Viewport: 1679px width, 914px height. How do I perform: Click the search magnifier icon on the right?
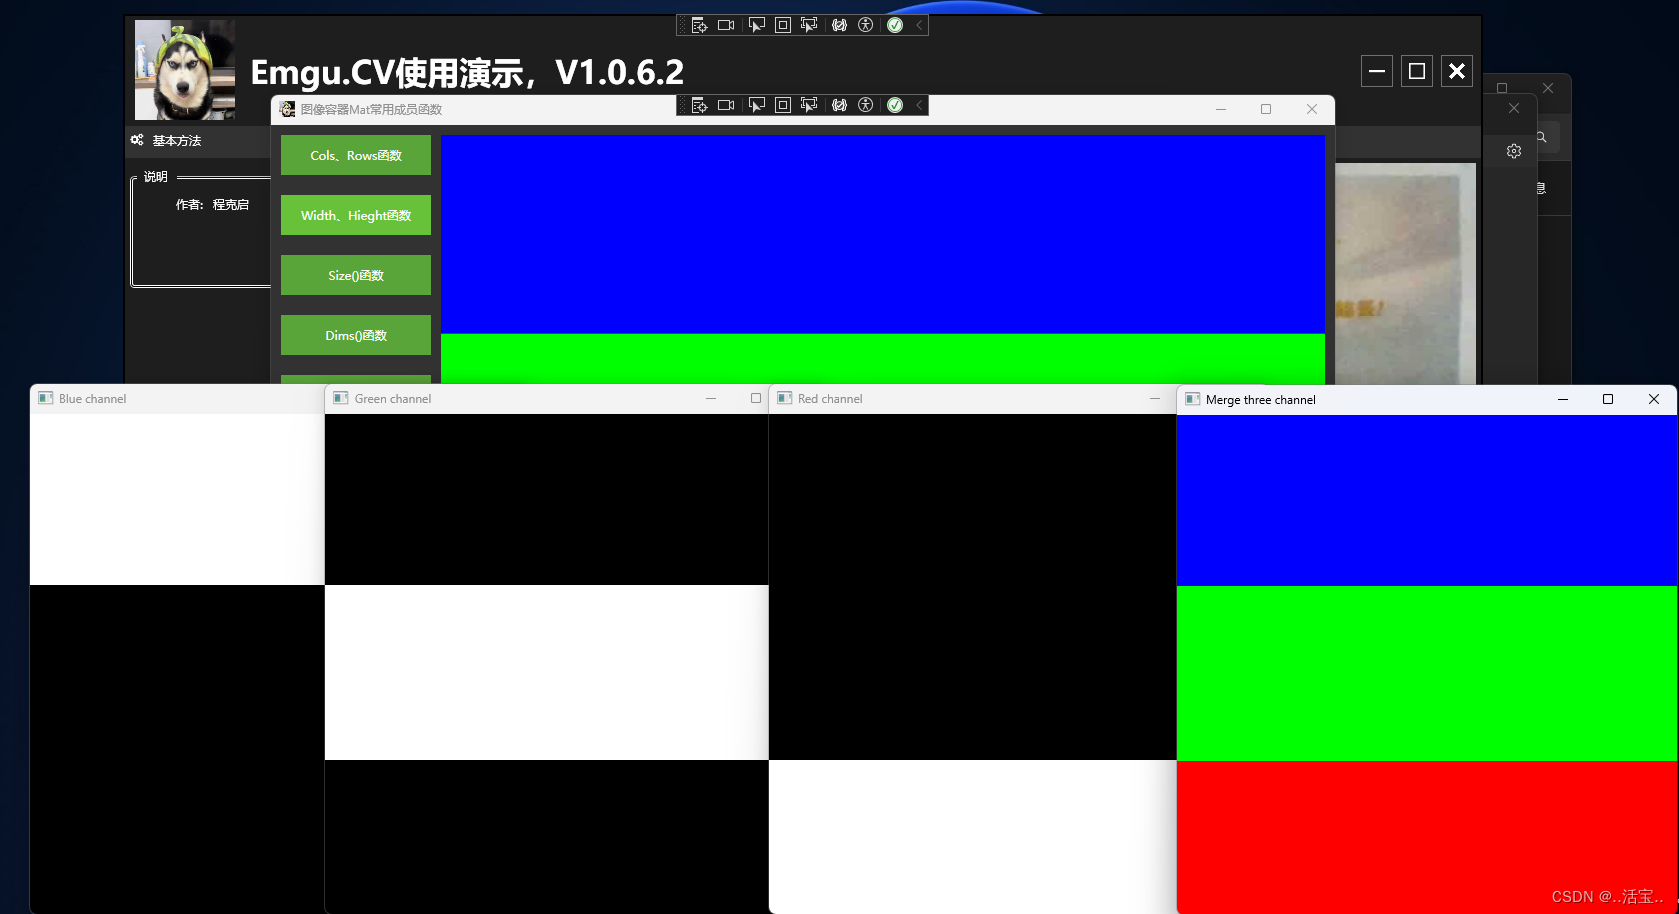click(1542, 136)
